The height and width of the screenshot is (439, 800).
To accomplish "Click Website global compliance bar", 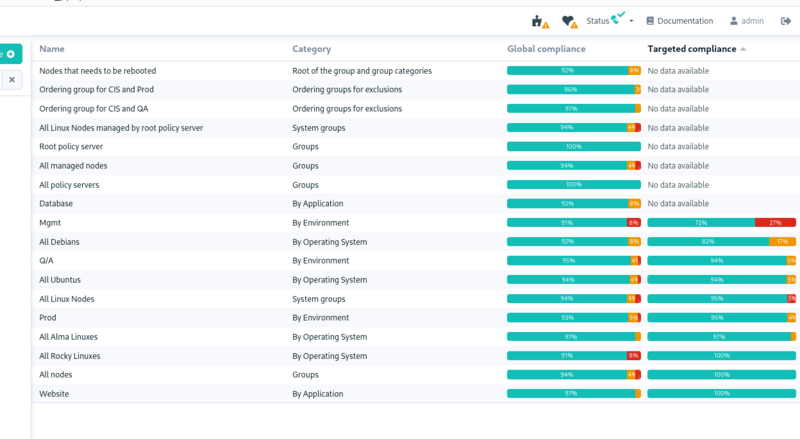I will point(573,394).
